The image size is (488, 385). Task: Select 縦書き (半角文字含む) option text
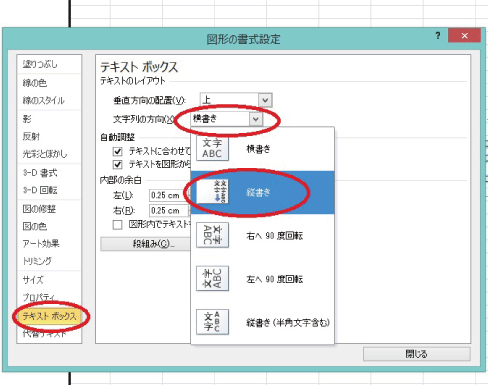click(288, 322)
